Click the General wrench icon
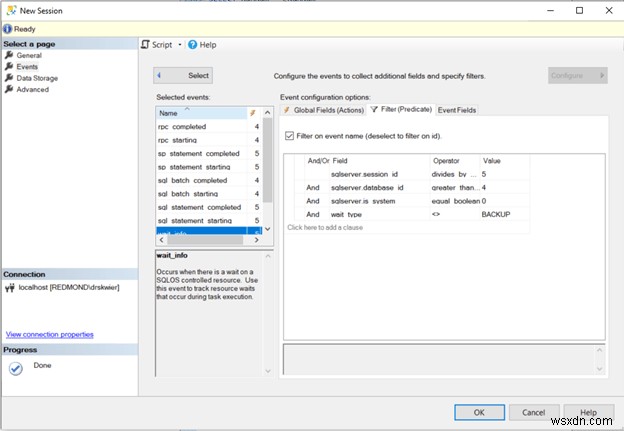Screen dimensions: 624x431 point(9,55)
